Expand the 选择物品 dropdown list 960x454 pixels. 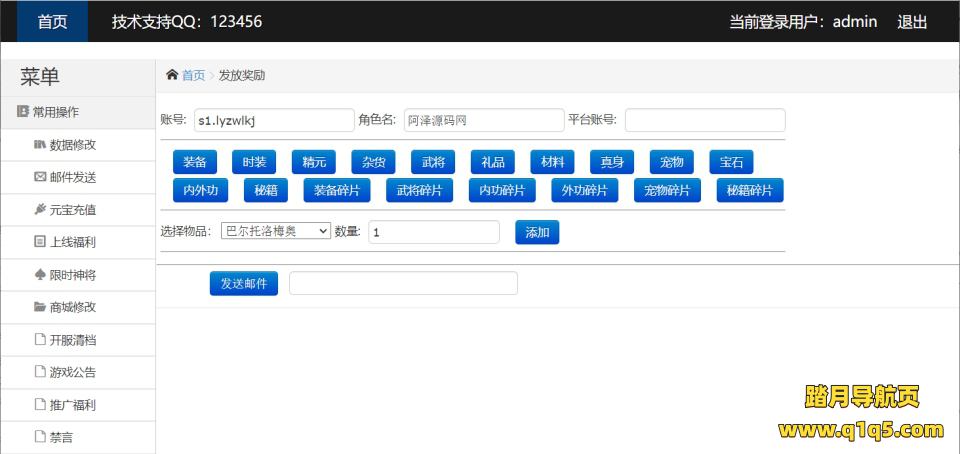tap(275, 231)
